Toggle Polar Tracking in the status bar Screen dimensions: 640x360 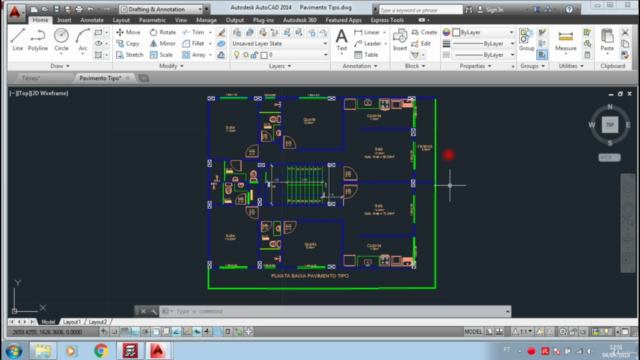tap(145, 332)
